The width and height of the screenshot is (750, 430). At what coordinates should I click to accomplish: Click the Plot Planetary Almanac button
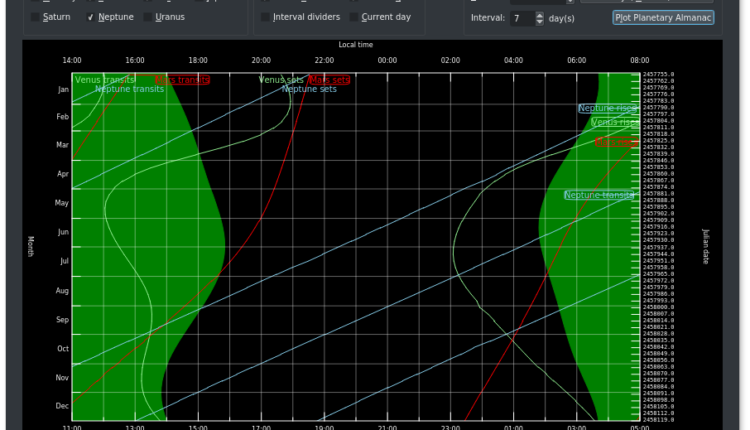663,18
